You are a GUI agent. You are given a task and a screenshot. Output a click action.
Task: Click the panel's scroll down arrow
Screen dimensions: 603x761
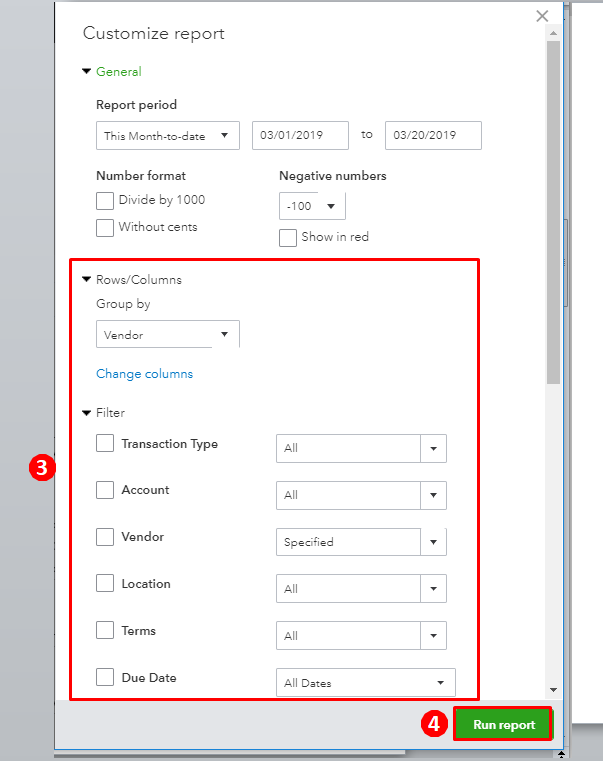553,689
